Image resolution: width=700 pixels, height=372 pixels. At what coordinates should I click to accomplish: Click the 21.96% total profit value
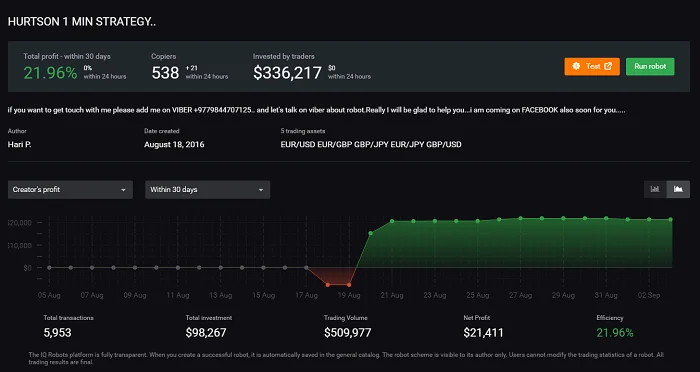(50, 73)
